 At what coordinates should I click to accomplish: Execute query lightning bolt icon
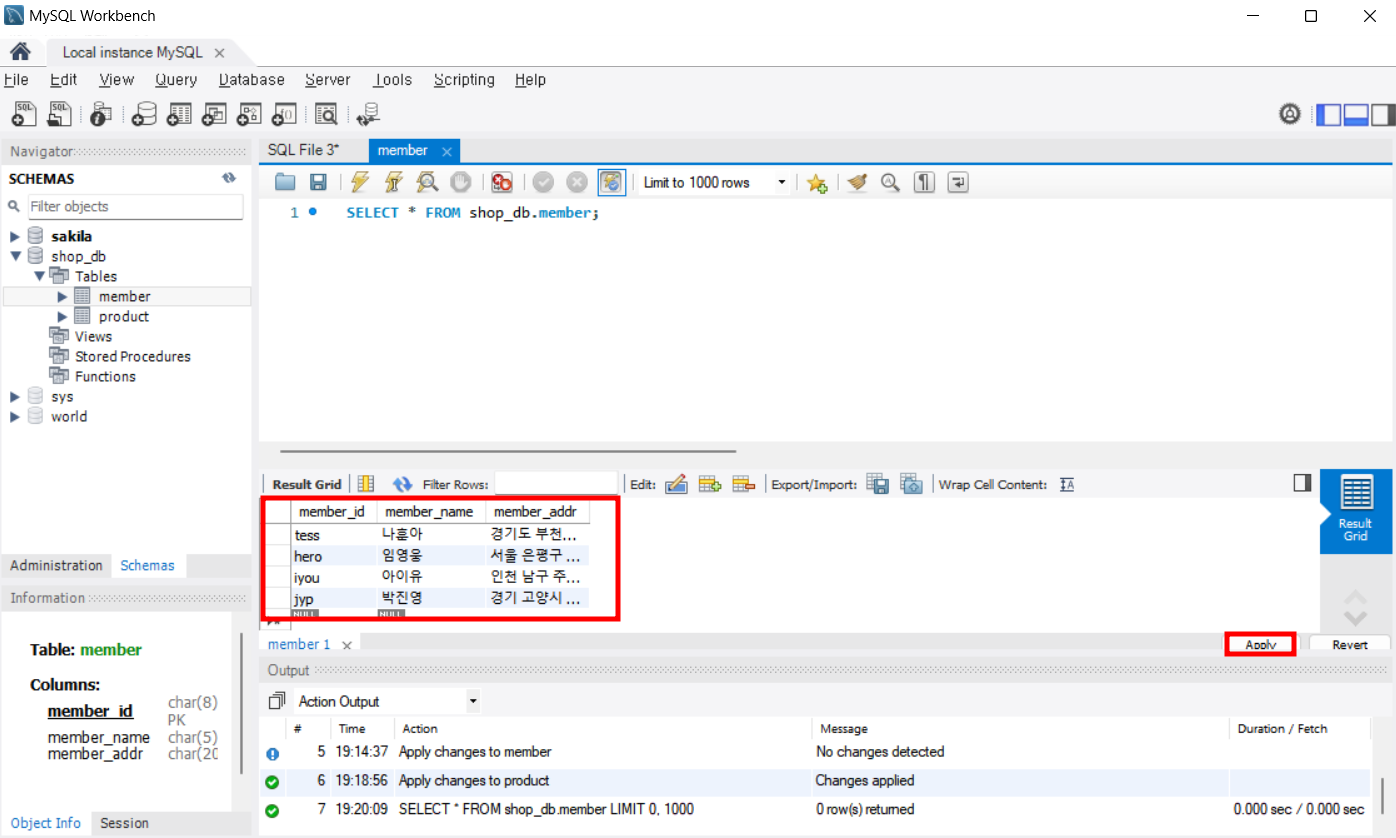pyautogui.click(x=360, y=182)
